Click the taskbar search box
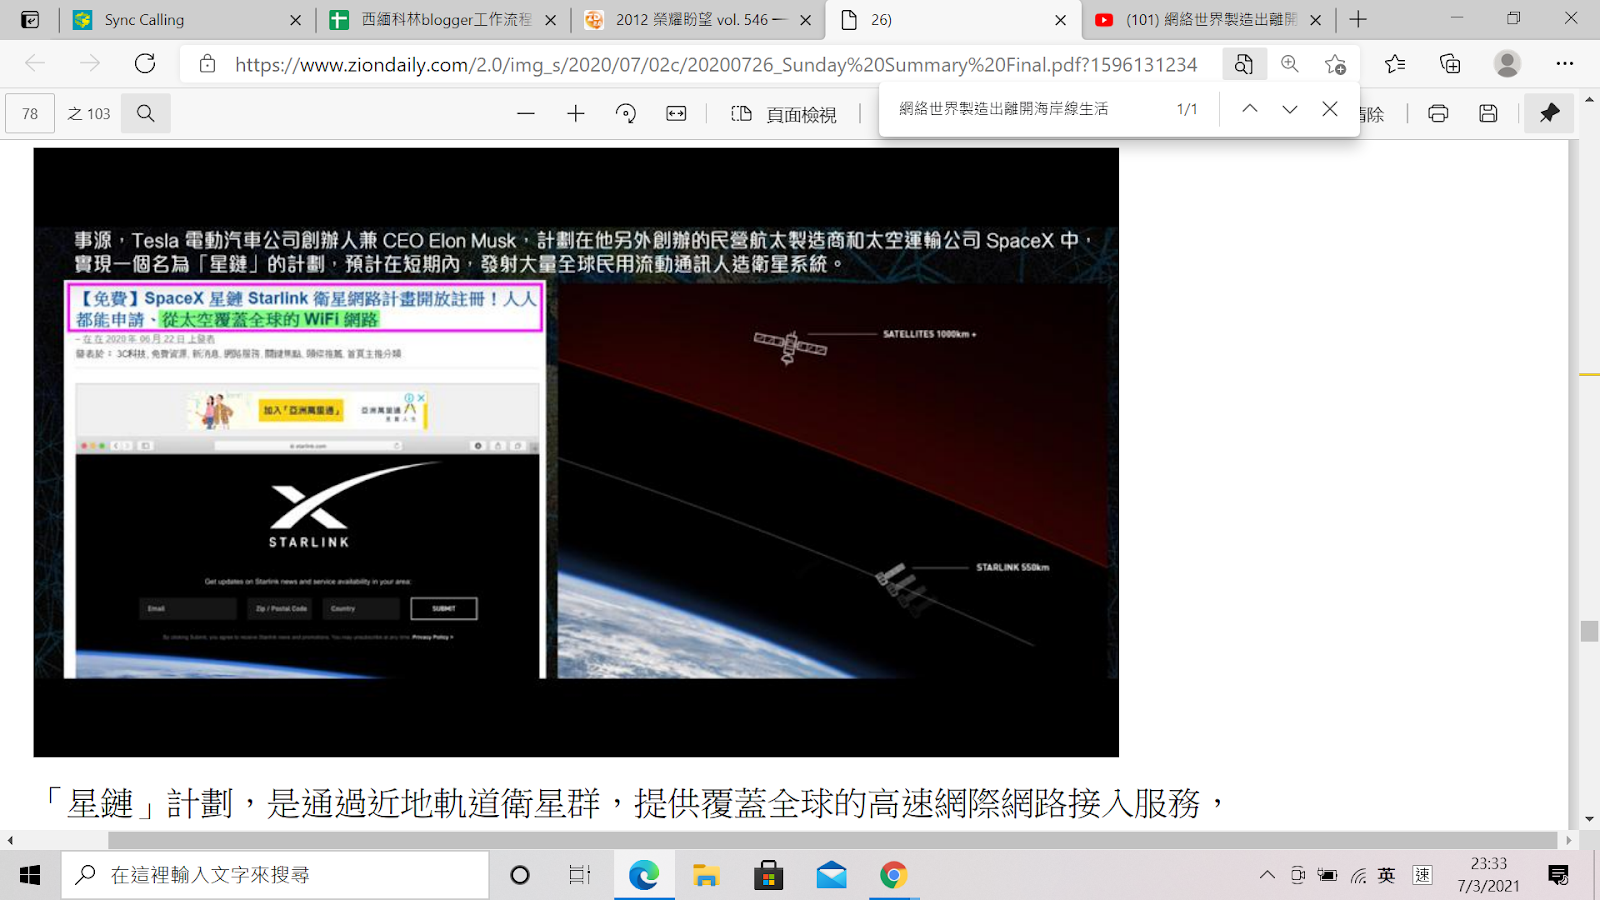Image resolution: width=1600 pixels, height=900 pixels. point(275,875)
